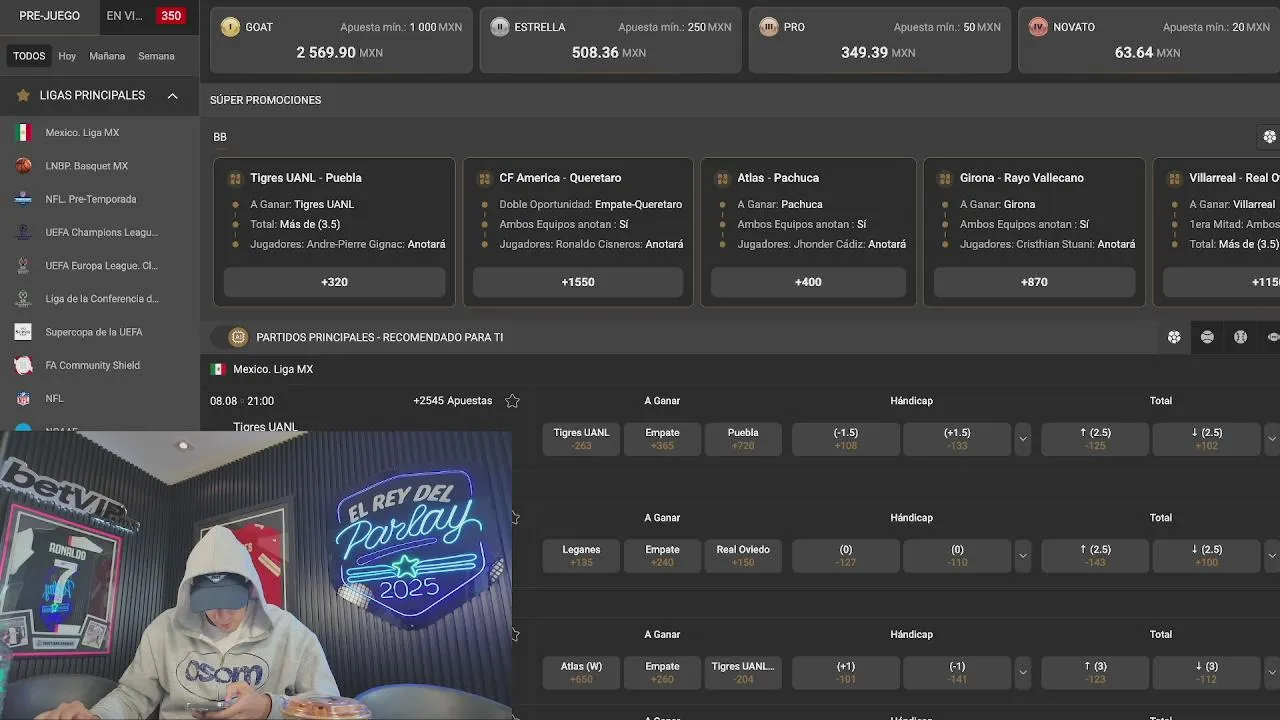The width and height of the screenshot is (1280, 720).
Task: Expand more handicap options for Leganes - Real Oviedo
Action: [1022, 556]
